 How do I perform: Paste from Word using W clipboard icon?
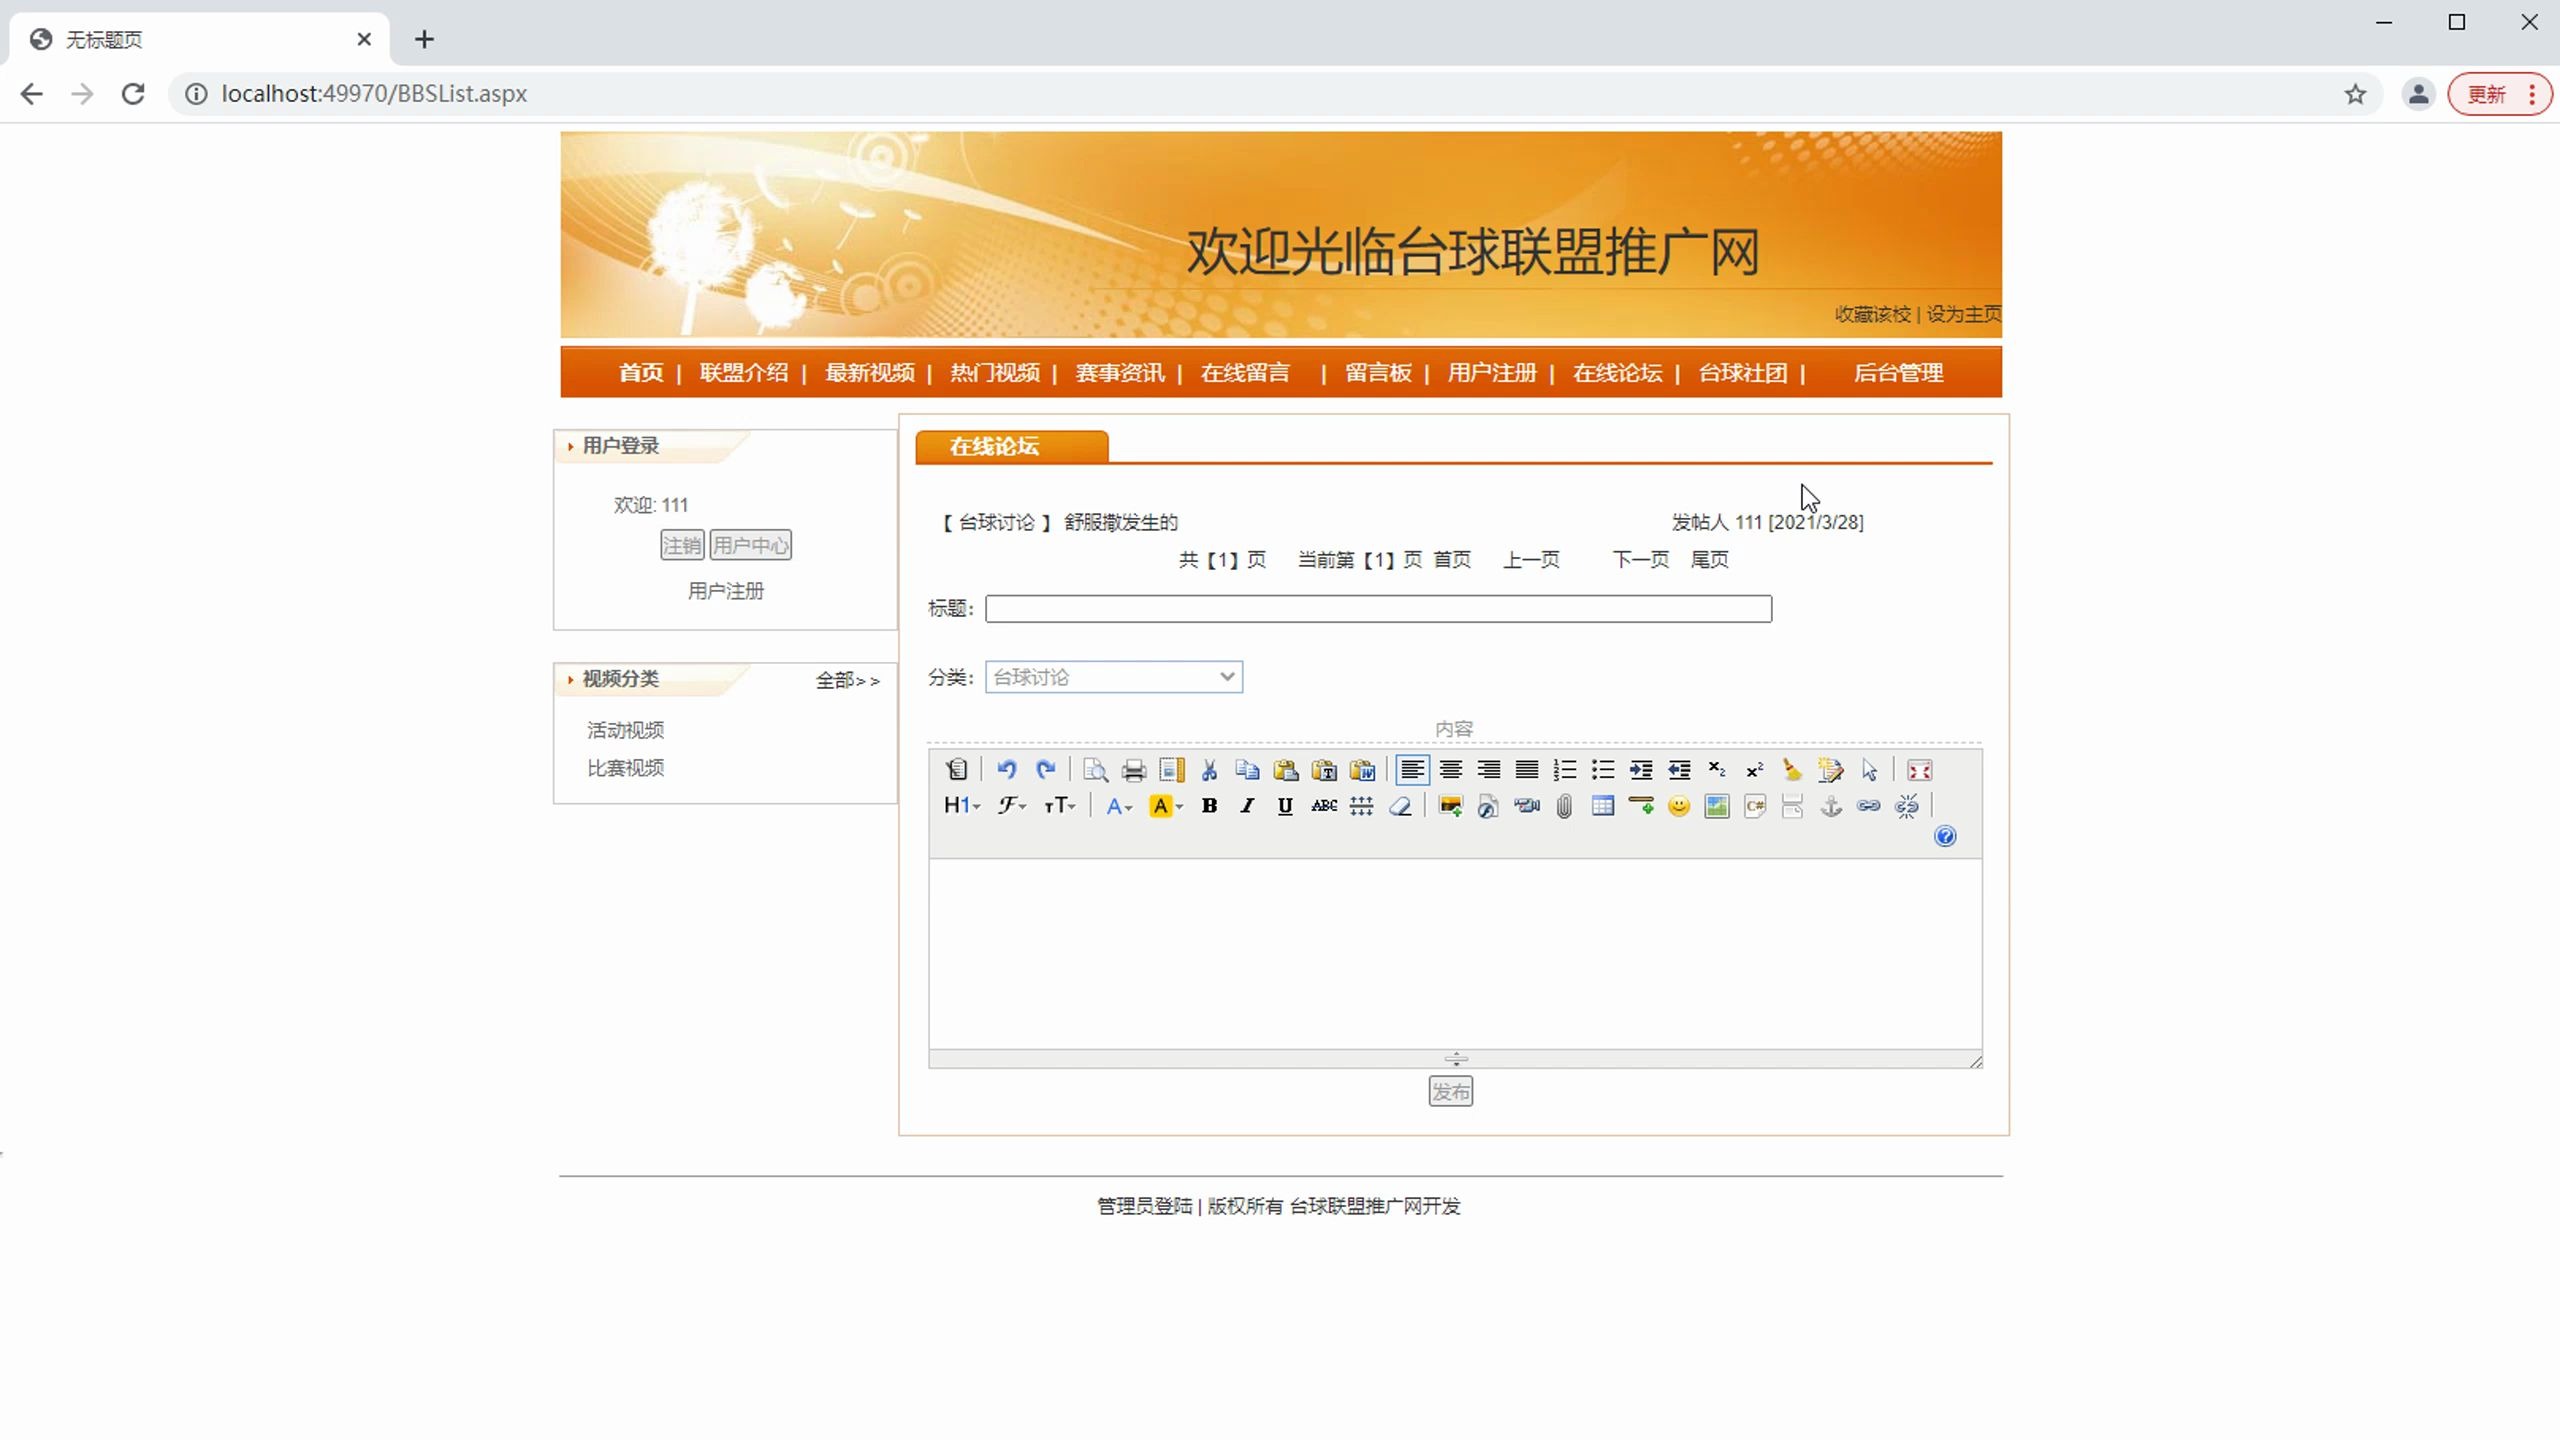click(x=1362, y=769)
